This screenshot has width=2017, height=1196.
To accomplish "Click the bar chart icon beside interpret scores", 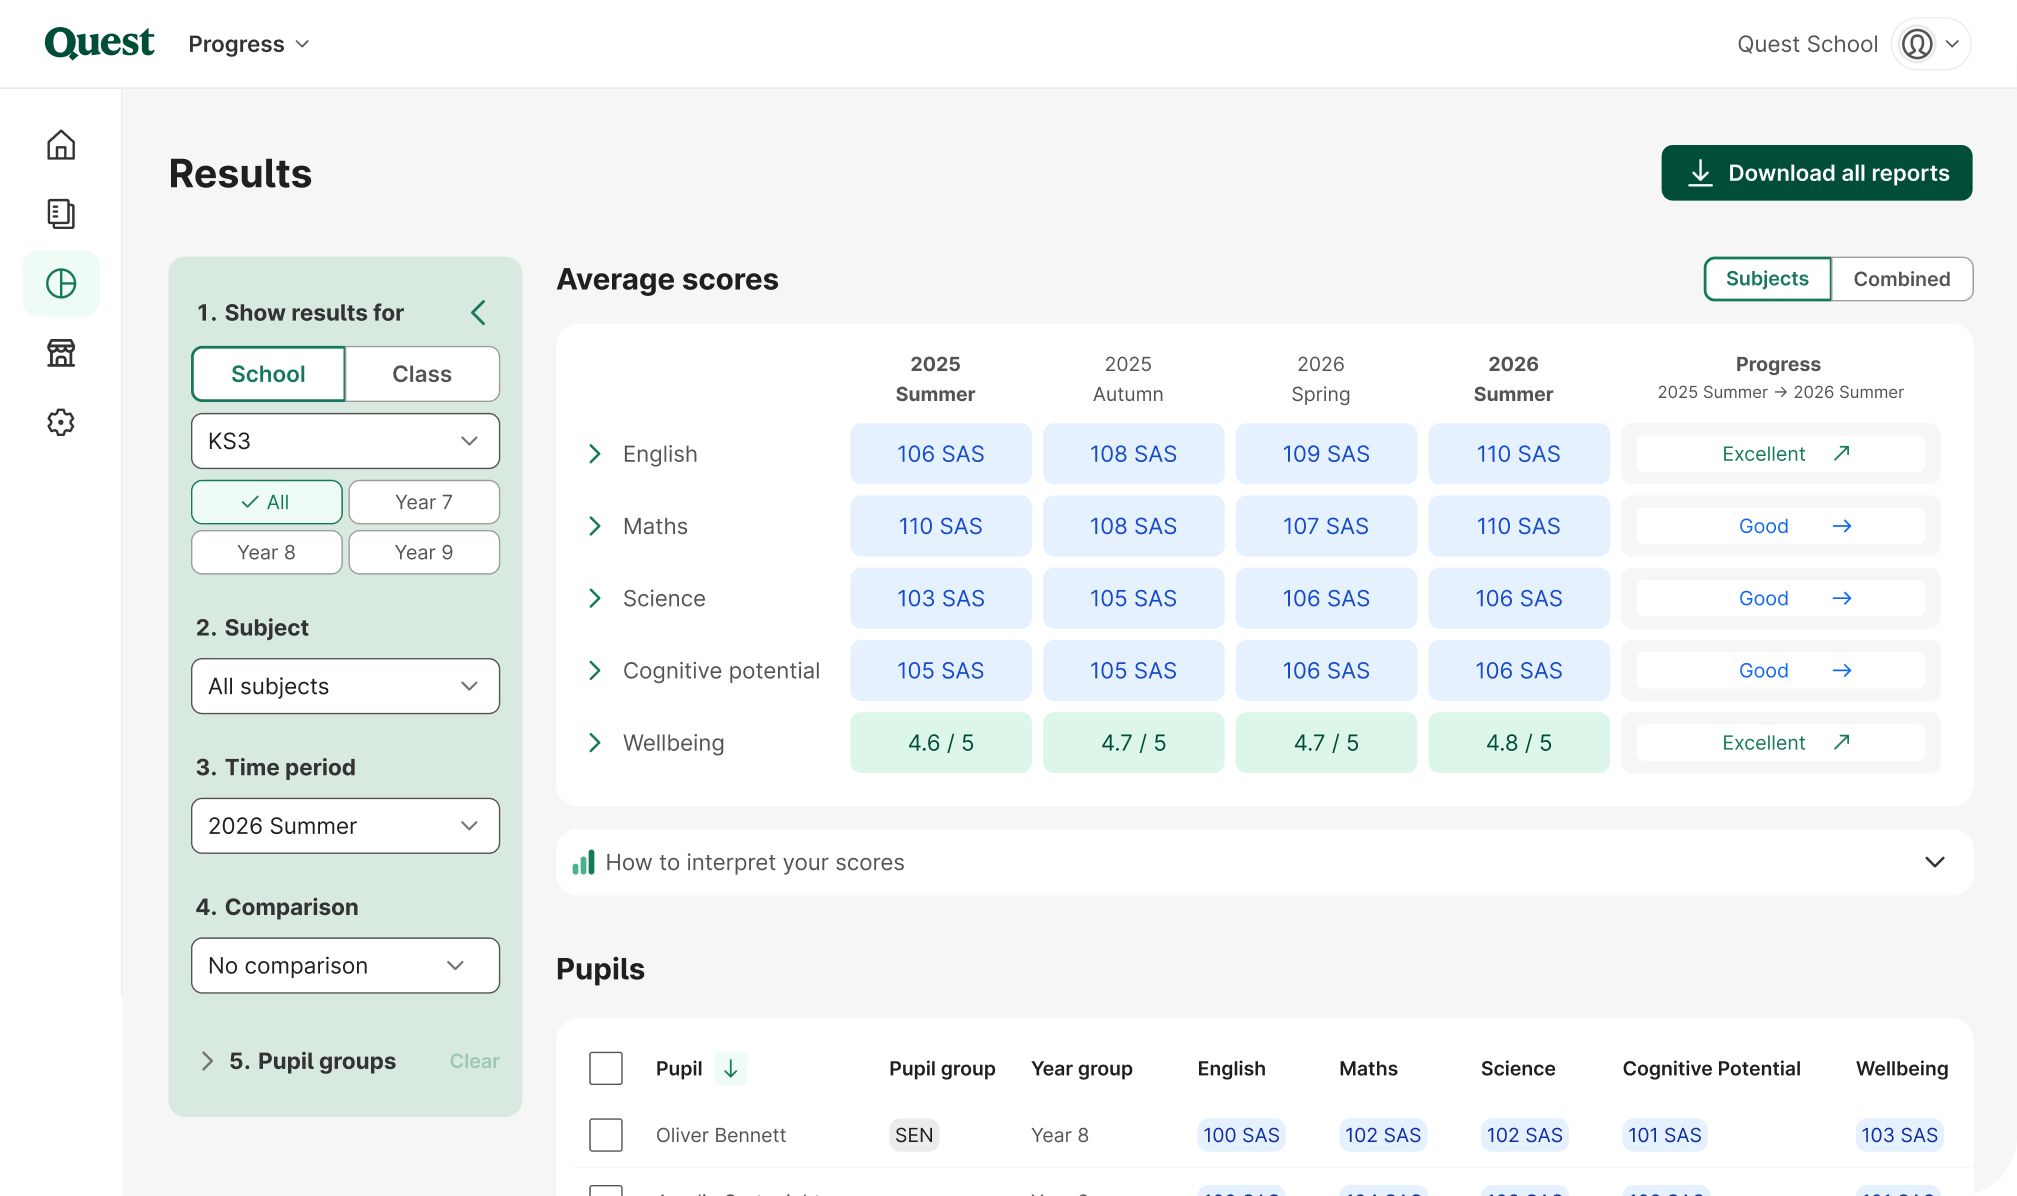I will tap(583, 862).
